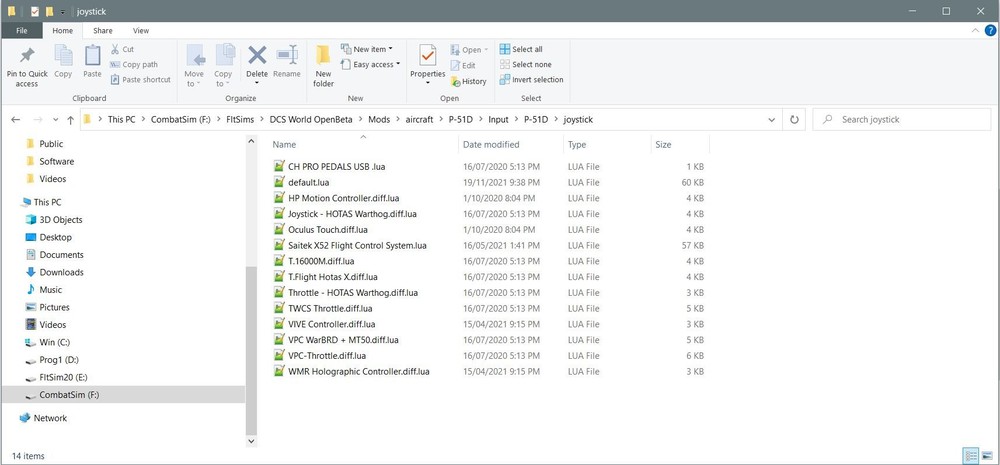Open Desktop in the navigation pane
Viewport: 1000px width, 465px height.
tap(55, 237)
